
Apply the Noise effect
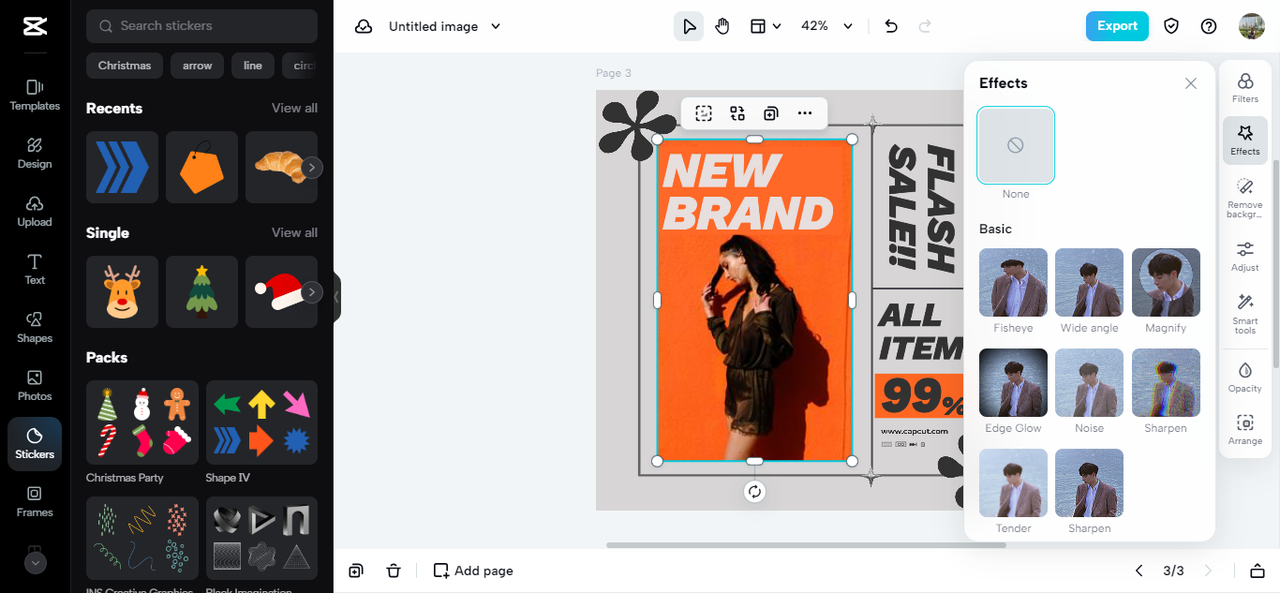[1090, 383]
